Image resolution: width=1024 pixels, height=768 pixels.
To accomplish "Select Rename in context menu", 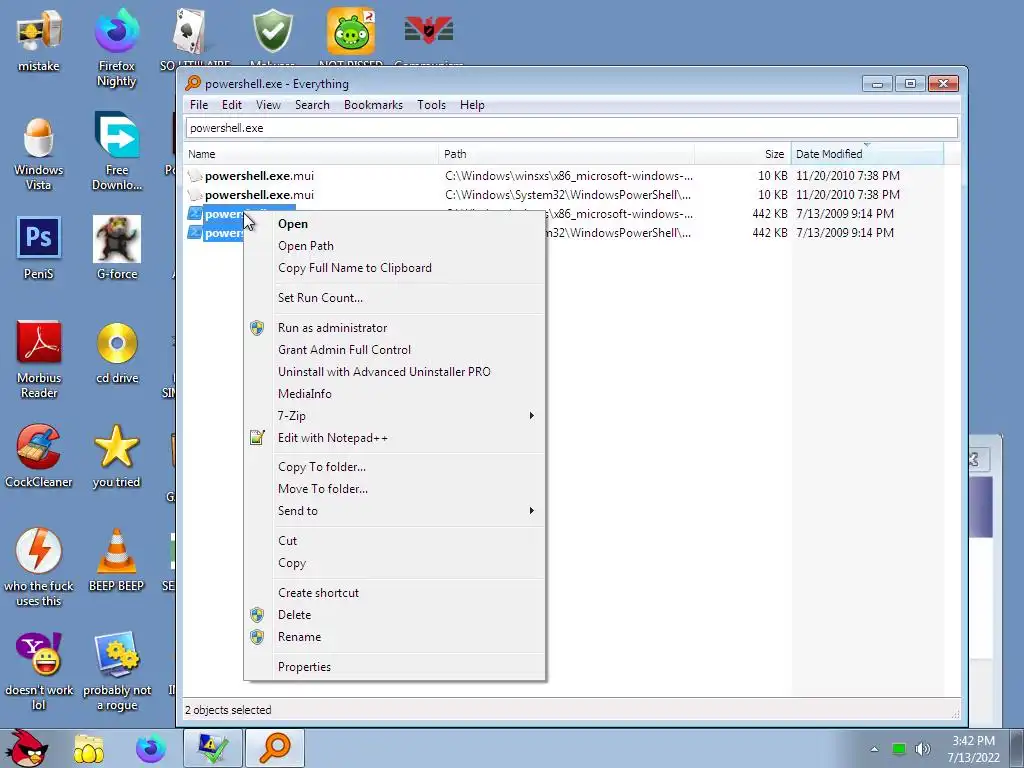I will 395,637.
